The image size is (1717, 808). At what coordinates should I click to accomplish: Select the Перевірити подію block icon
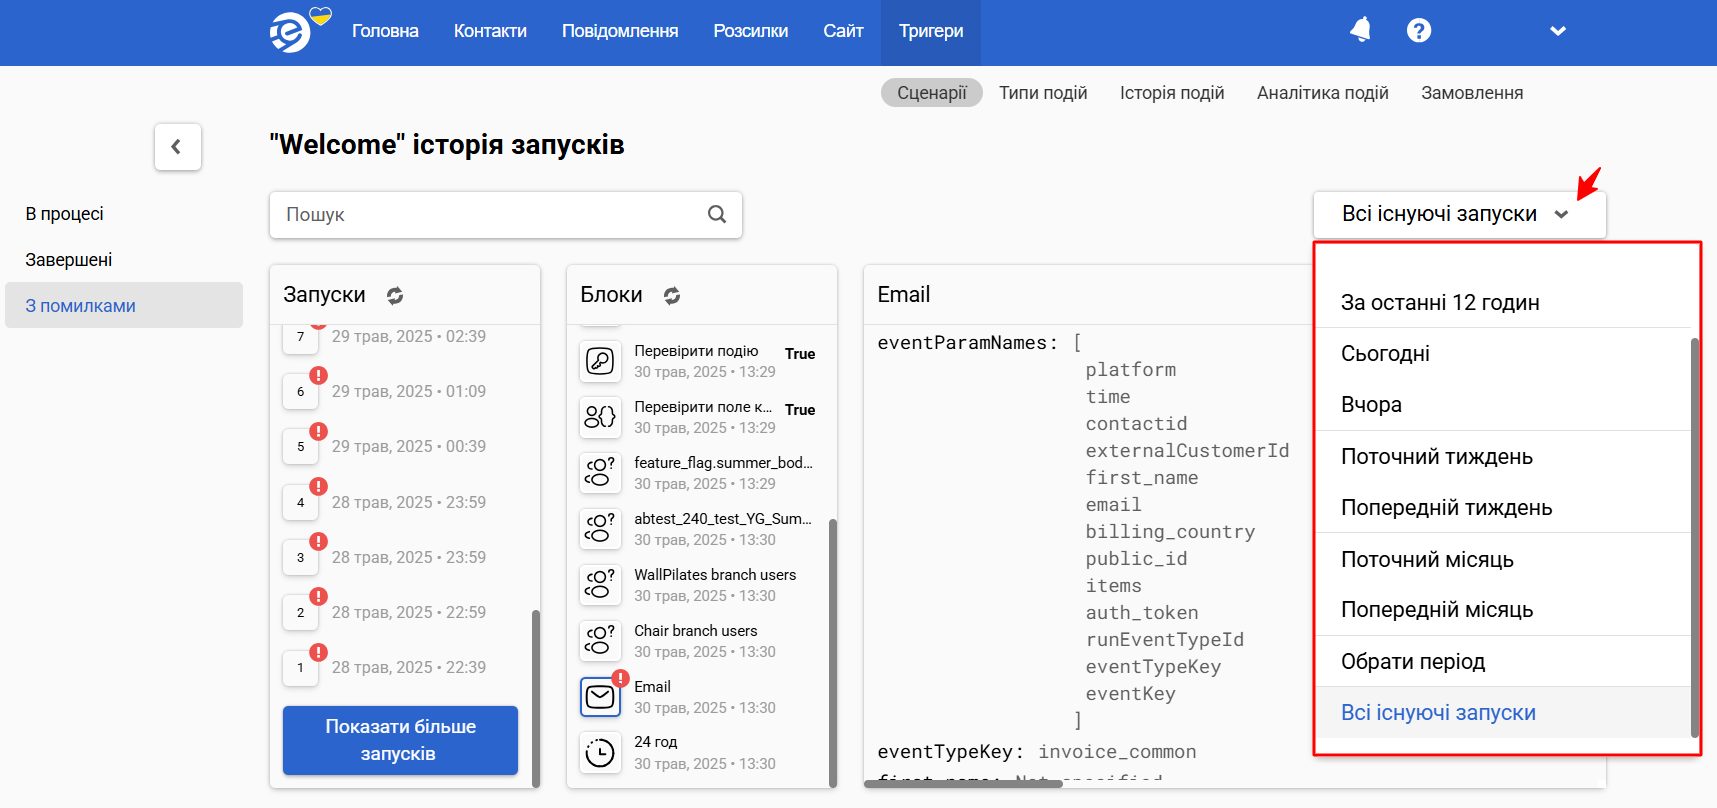pos(600,361)
